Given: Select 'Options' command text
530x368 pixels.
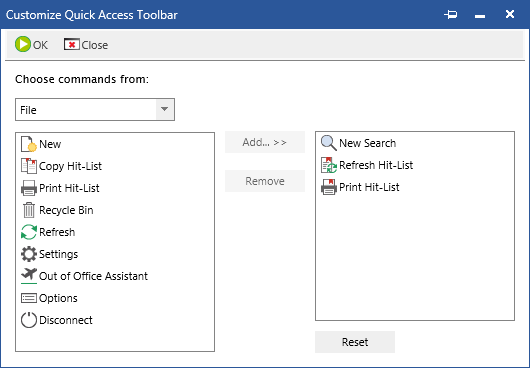Looking at the screenshot, I should click(58, 298).
